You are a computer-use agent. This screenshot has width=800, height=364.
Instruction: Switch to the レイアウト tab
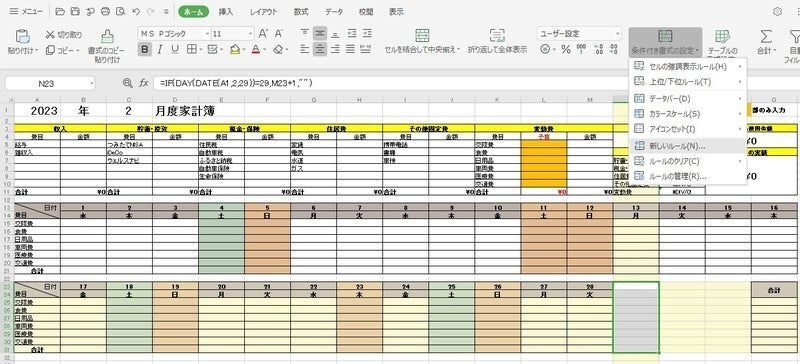click(263, 12)
